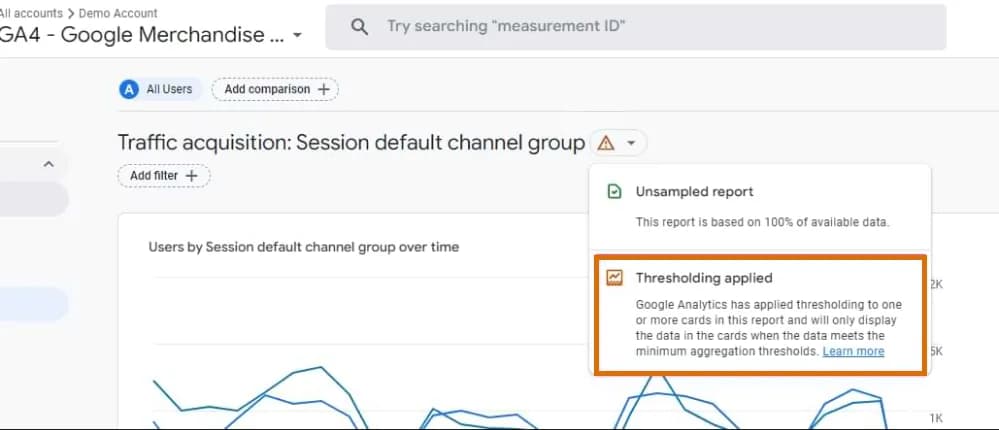Viewport: 999px width, 430px height.
Task: Focus the "Try searching" search field
Action: (635, 27)
